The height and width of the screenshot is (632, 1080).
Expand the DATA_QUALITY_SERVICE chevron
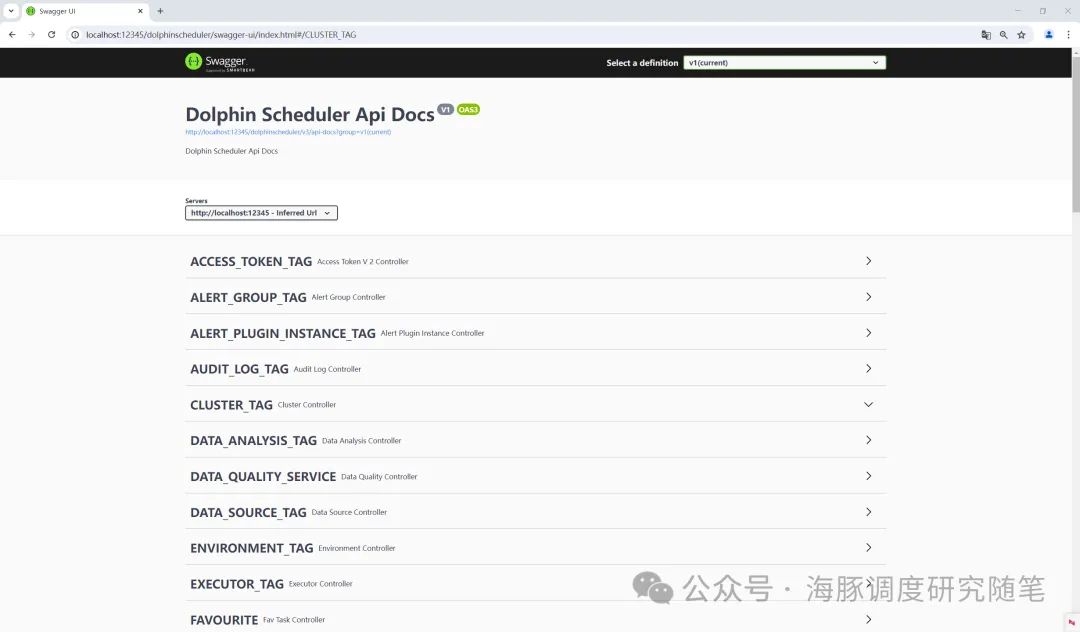pos(868,476)
